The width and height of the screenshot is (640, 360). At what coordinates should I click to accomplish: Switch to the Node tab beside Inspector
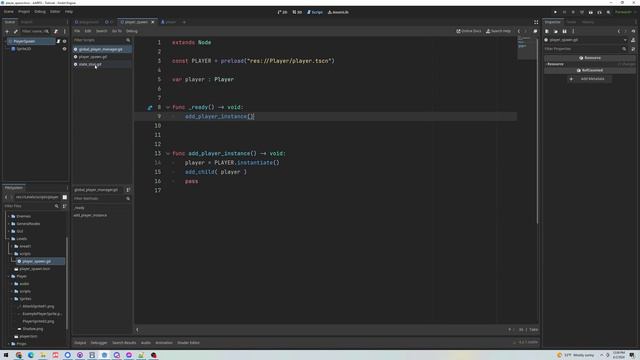pyautogui.click(x=571, y=22)
